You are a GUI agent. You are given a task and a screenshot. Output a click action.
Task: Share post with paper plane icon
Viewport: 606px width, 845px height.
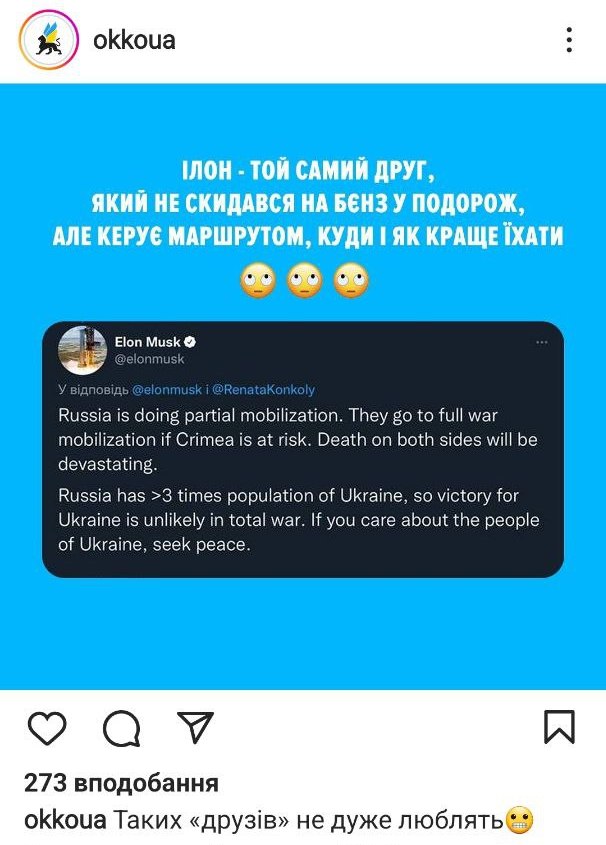(x=195, y=727)
